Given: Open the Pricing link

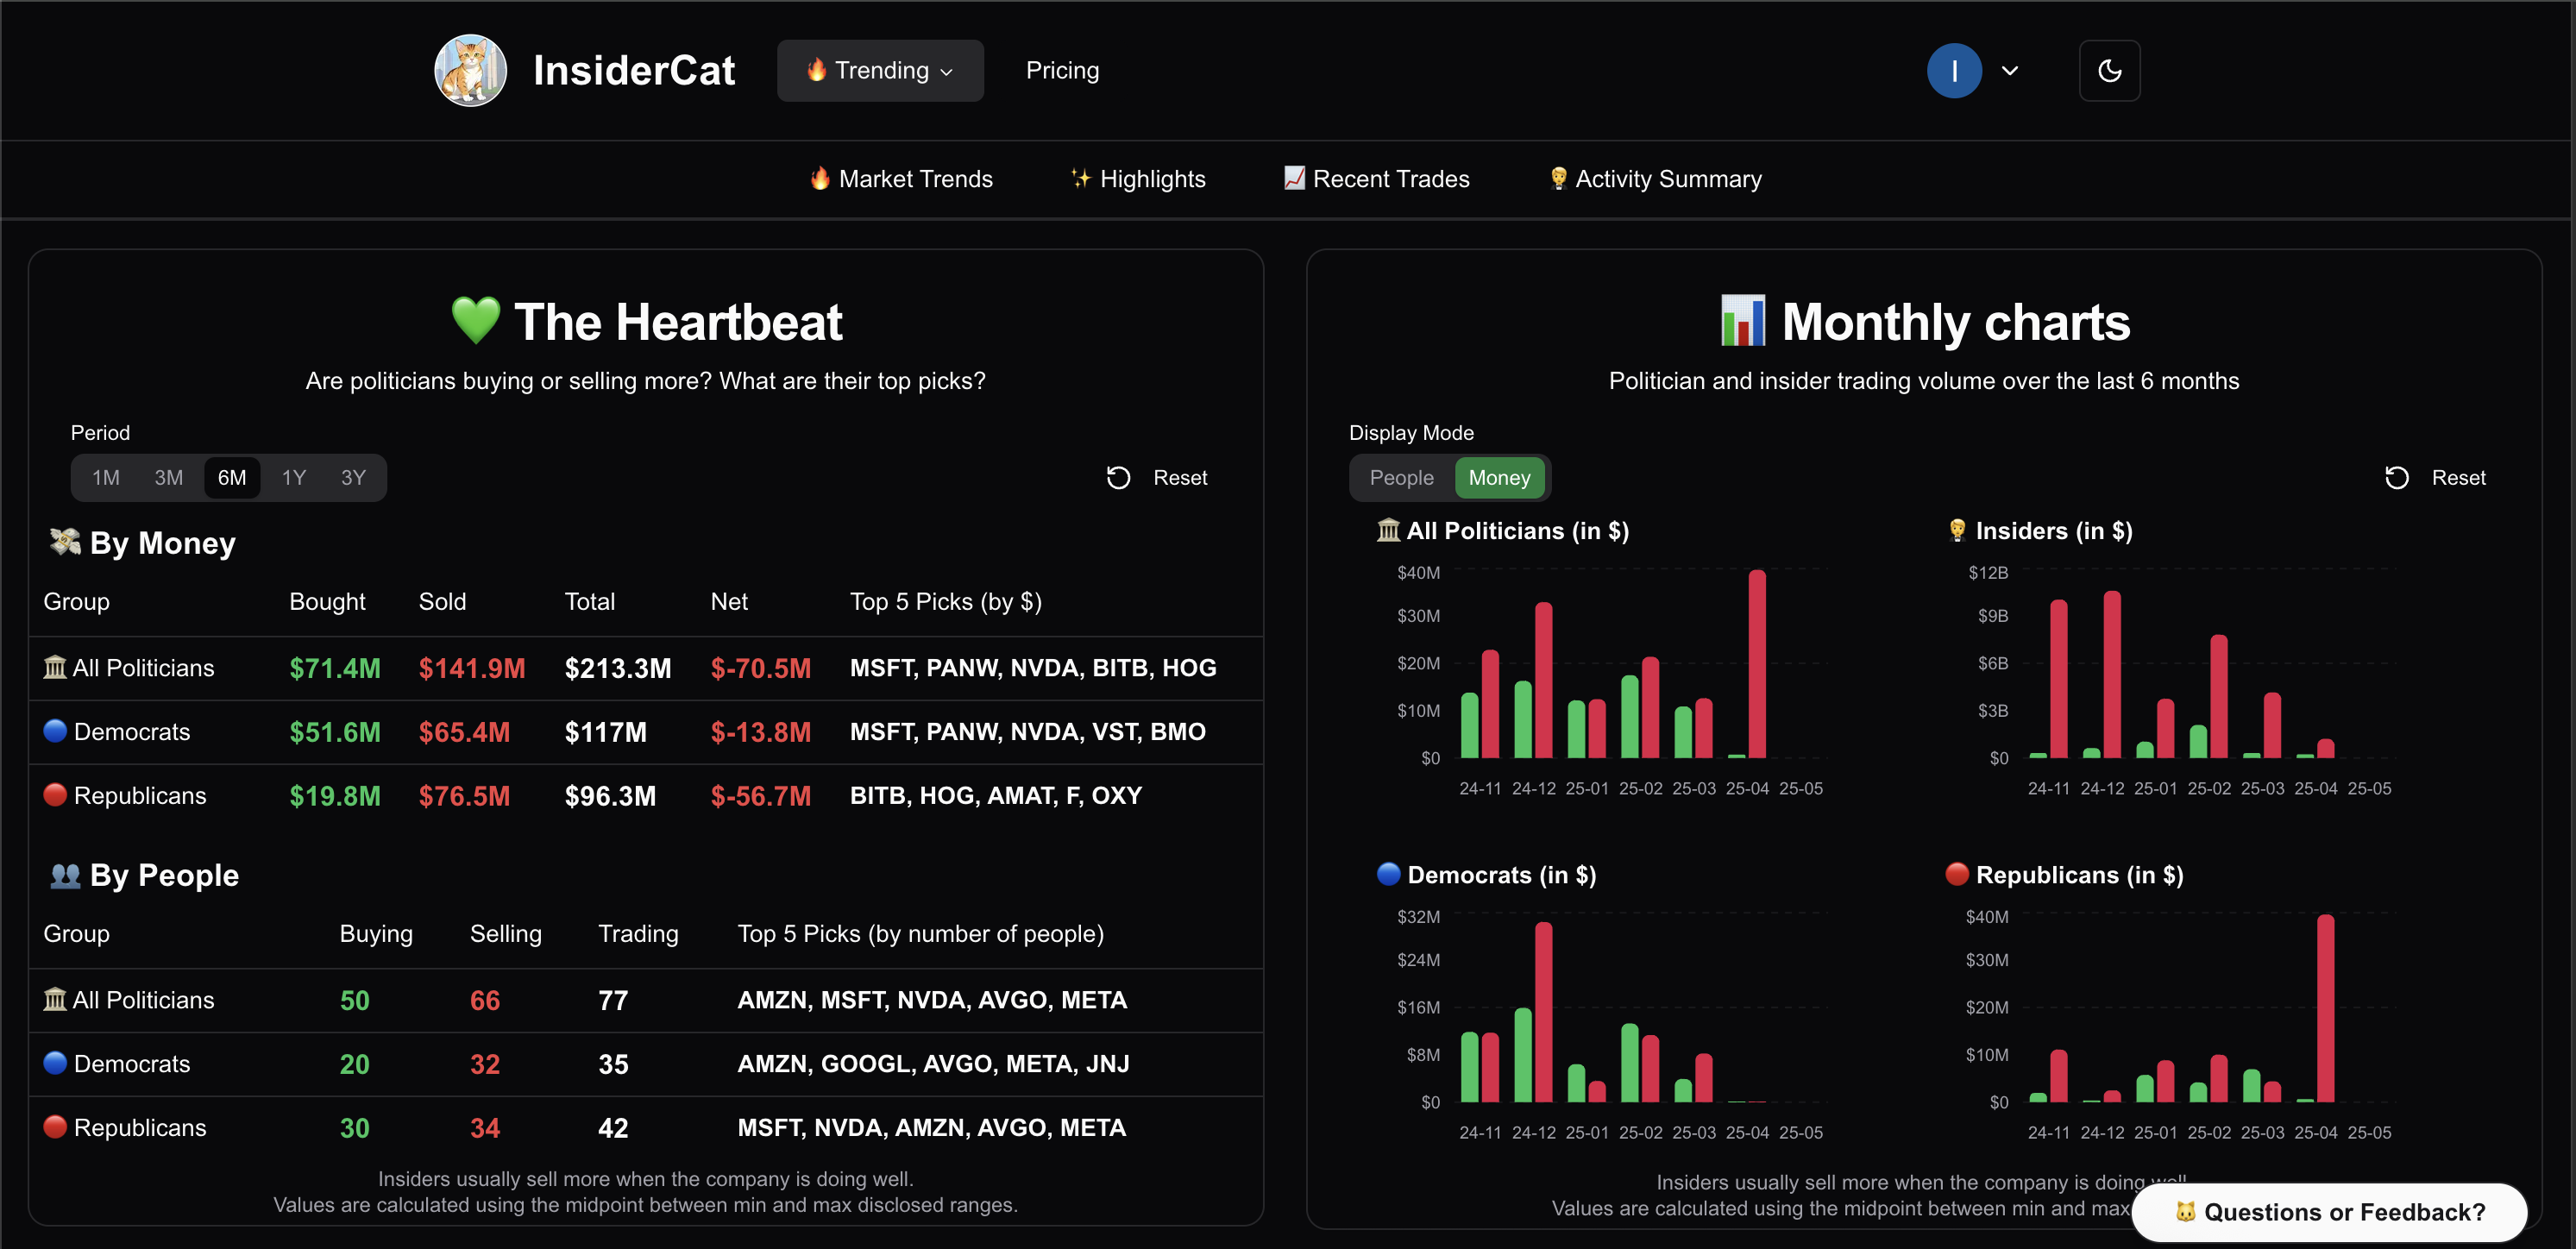Looking at the screenshot, I should pos(1062,70).
